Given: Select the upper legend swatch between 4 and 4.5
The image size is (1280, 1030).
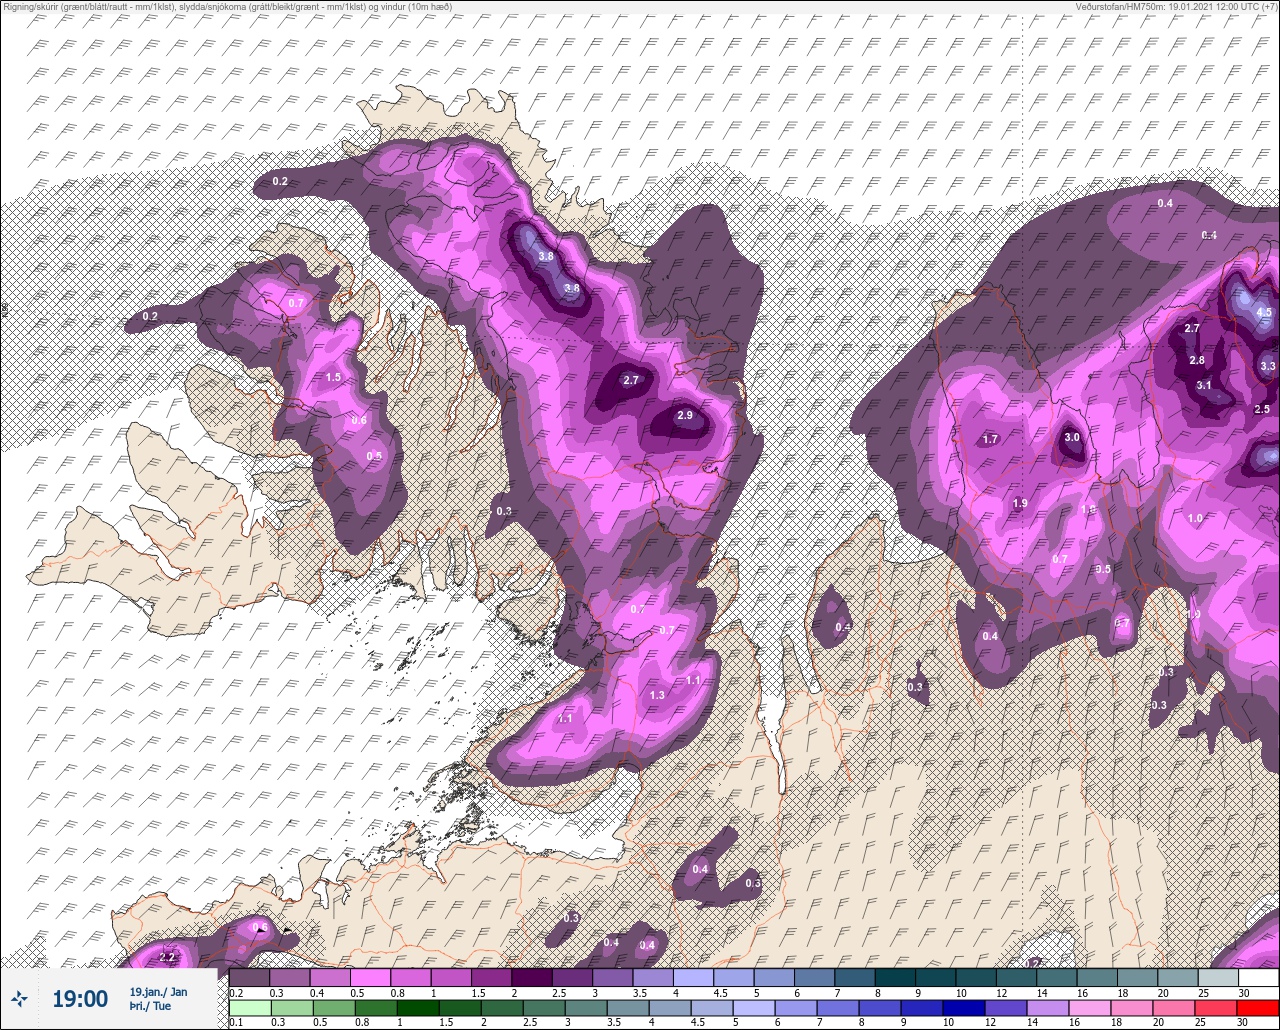Looking at the screenshot, I should [x=693, y=977].
